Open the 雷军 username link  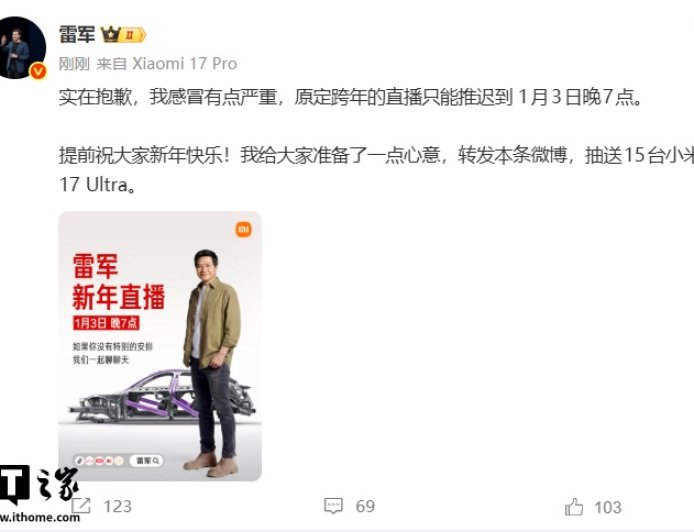click(77, 35)
